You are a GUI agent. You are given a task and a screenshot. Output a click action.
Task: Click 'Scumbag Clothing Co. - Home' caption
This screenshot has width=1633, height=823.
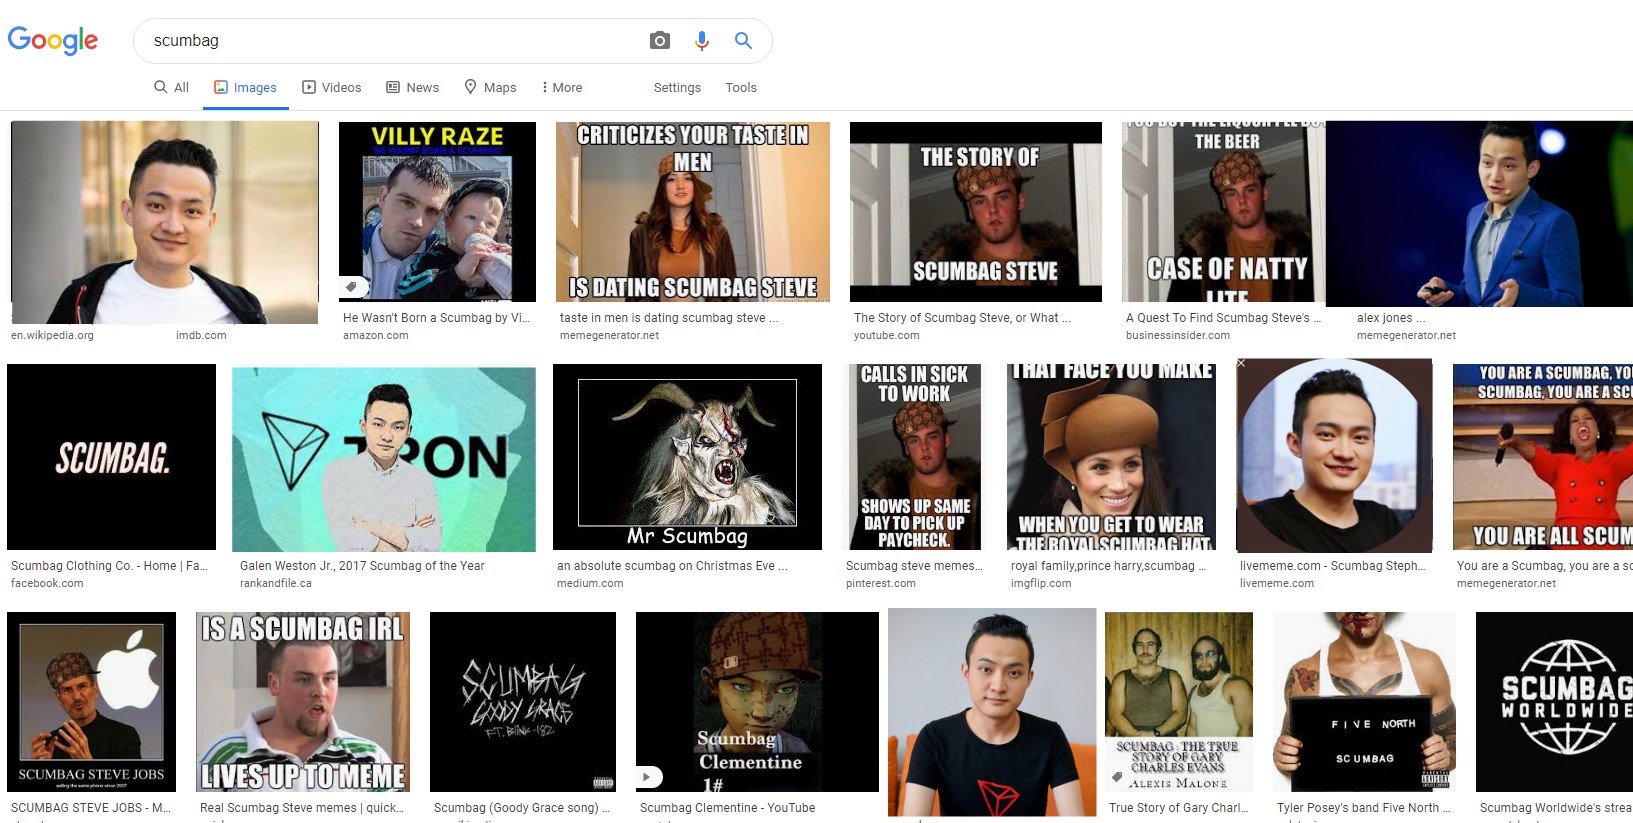tap(109, 566)
